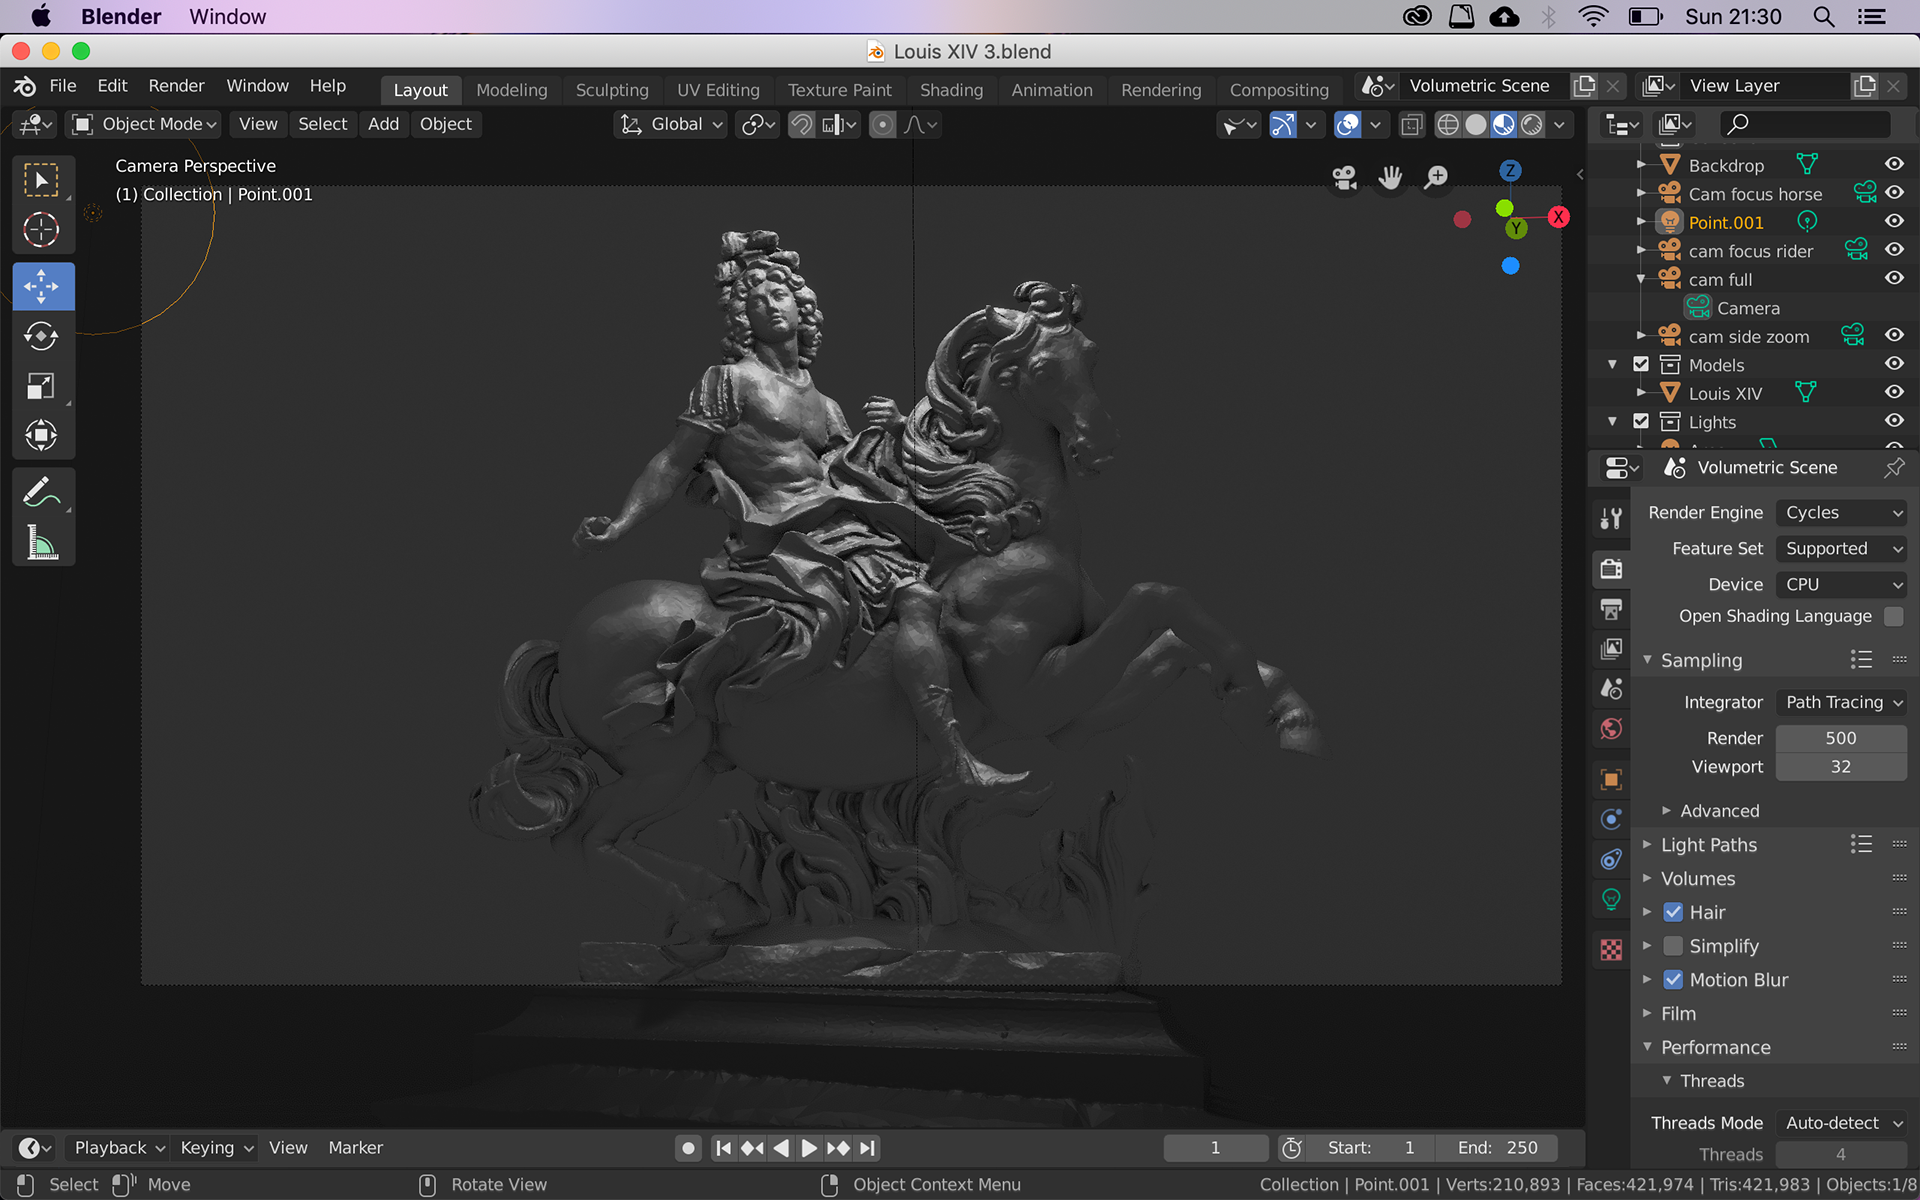Open the View Layer properties tab
Viewport: 1920px width, 1200px height.
(x=1611, y=648)
